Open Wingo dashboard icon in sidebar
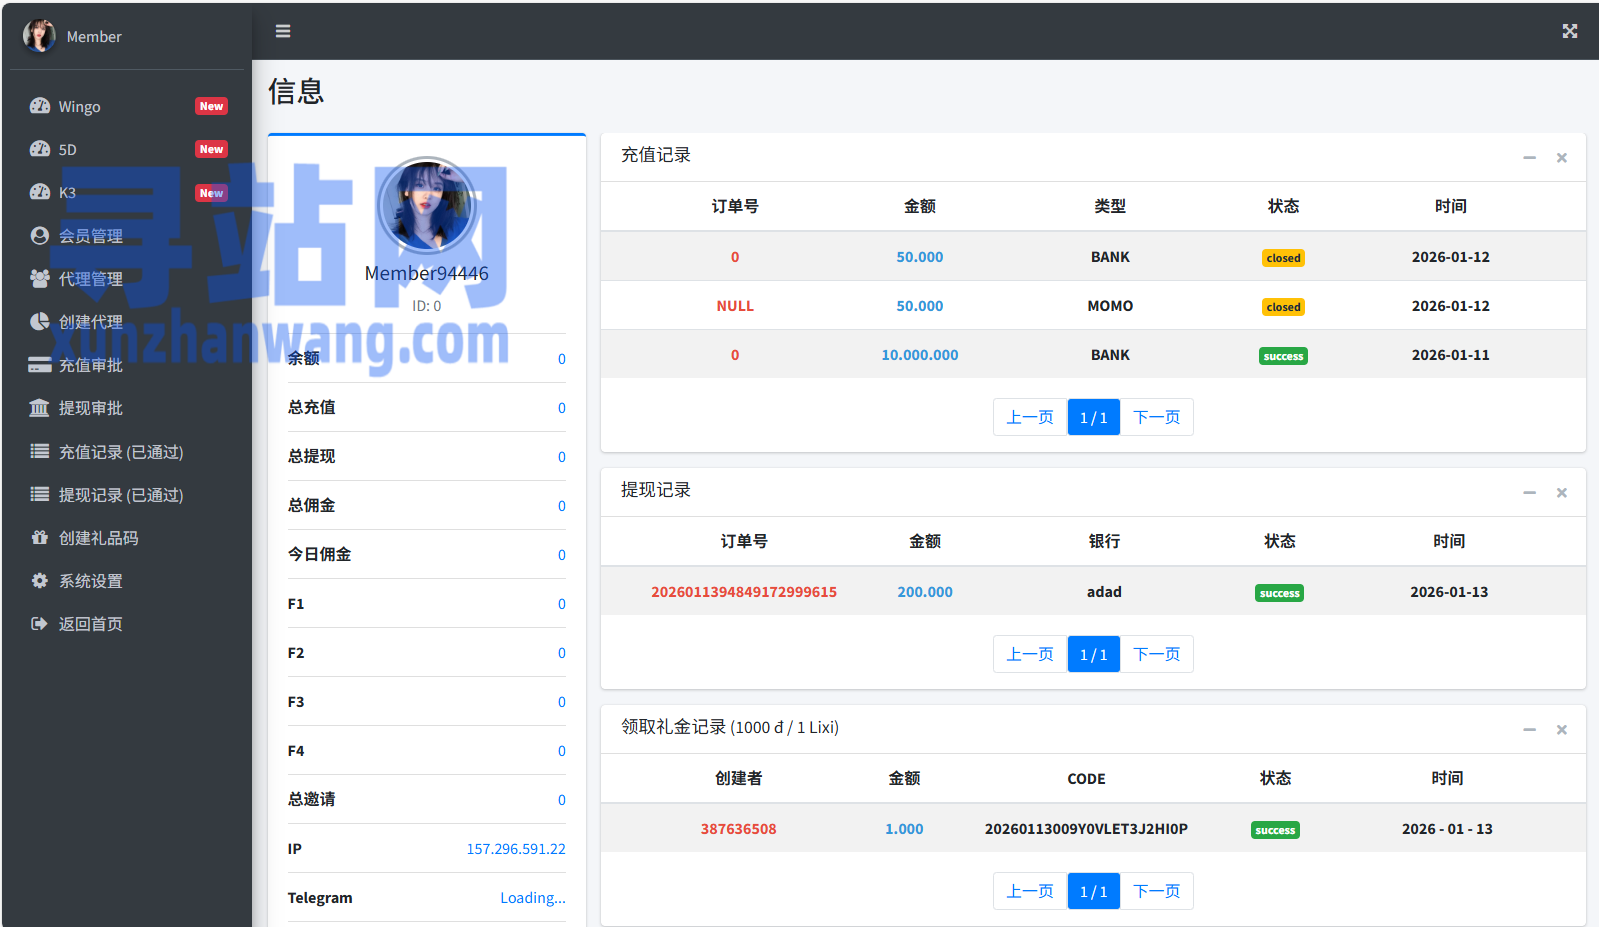1599x927 pixels. pos(40,106)
